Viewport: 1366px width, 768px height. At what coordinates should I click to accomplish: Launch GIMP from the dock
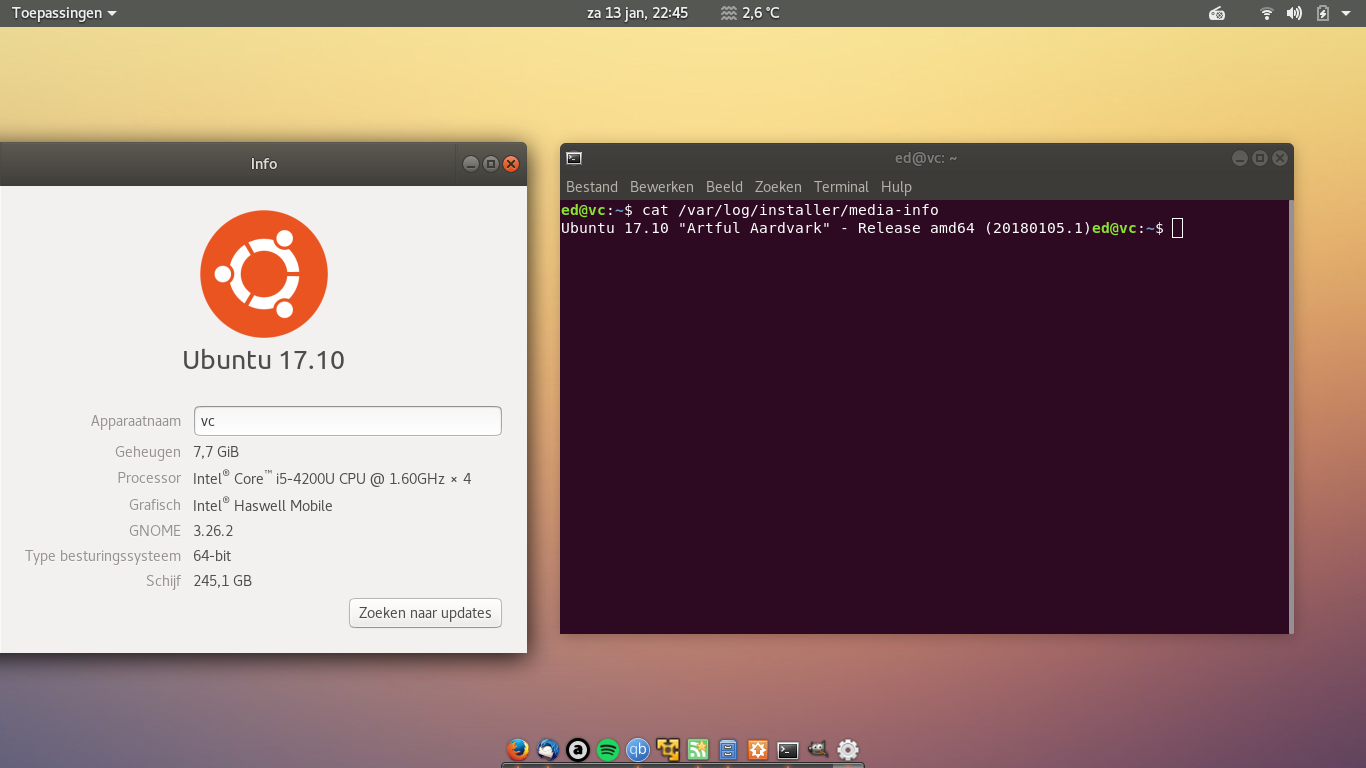pos(818,749)
